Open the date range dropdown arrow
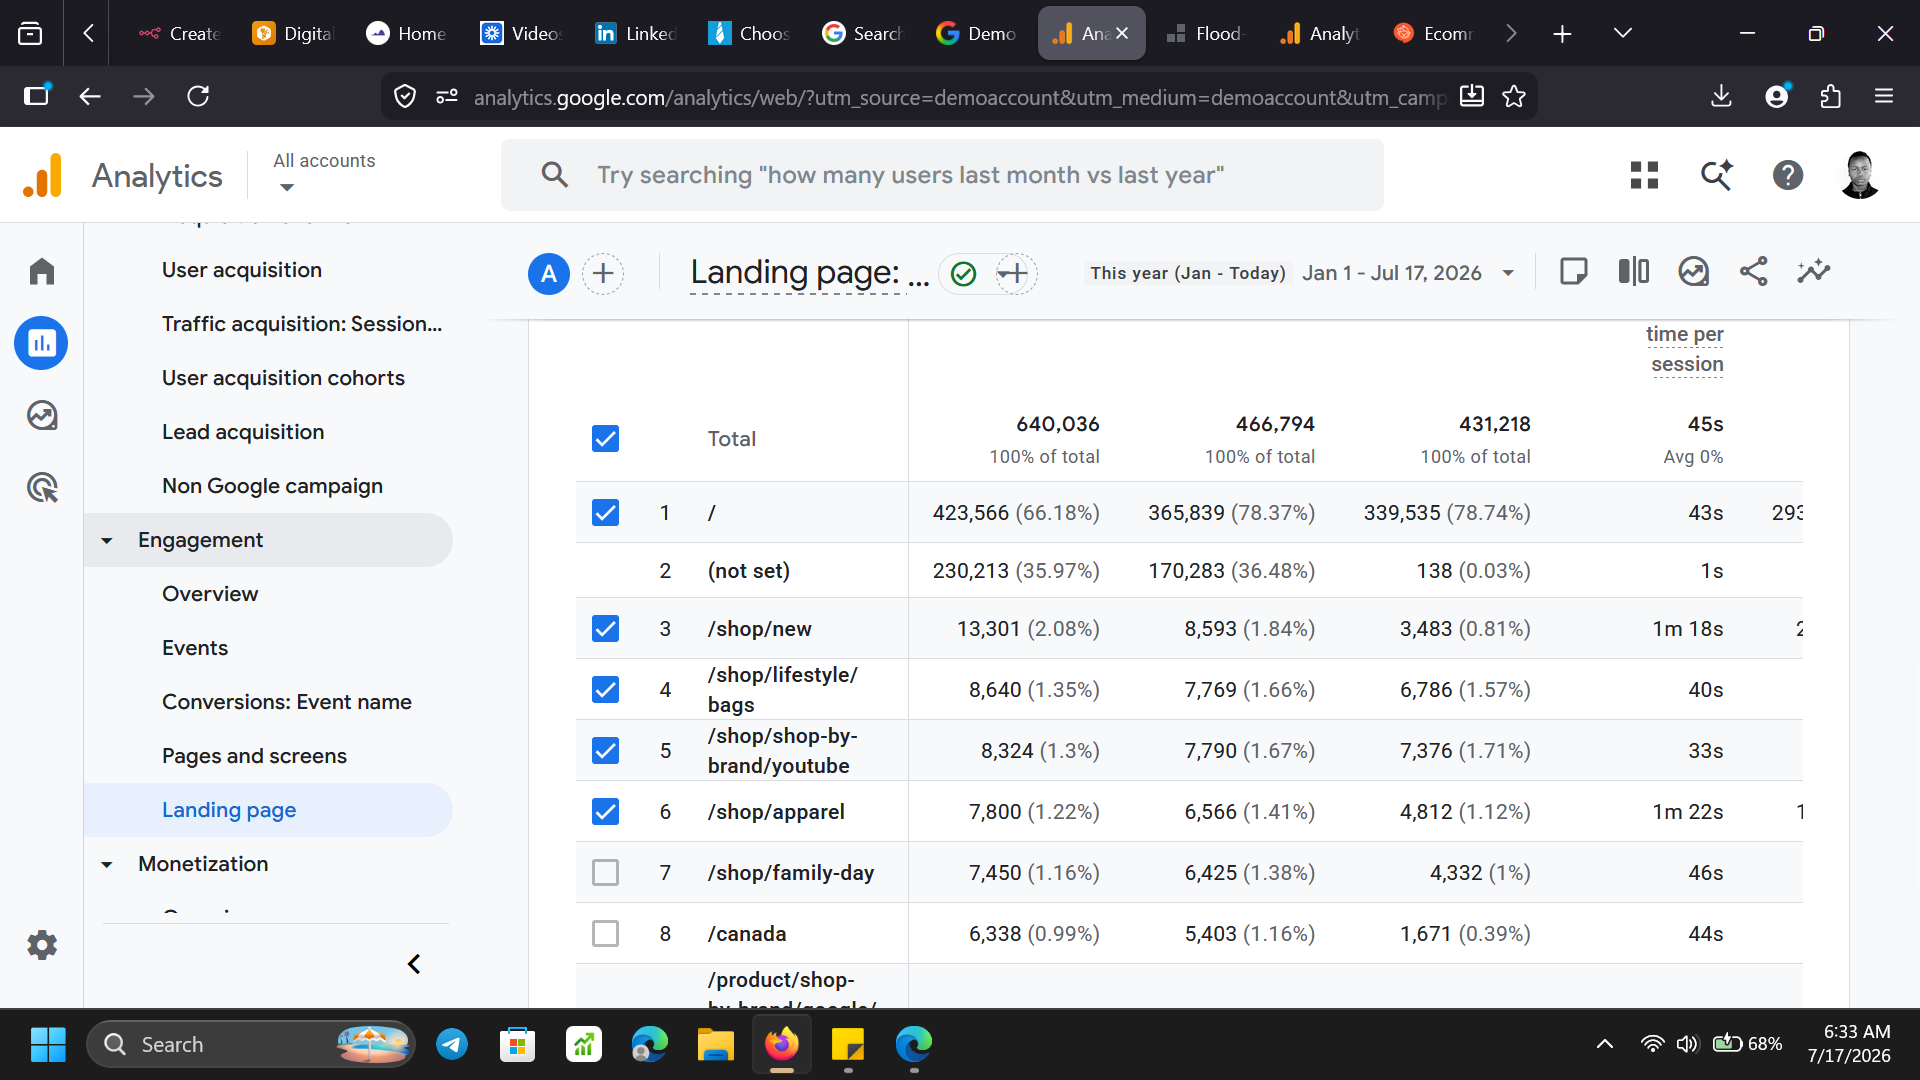 pyautogui.click(x=1508, y=273)
